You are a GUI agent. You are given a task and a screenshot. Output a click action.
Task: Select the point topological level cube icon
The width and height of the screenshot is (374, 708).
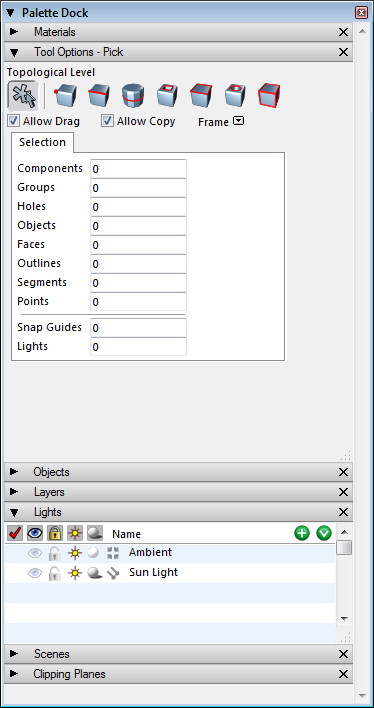coord(65,95)
